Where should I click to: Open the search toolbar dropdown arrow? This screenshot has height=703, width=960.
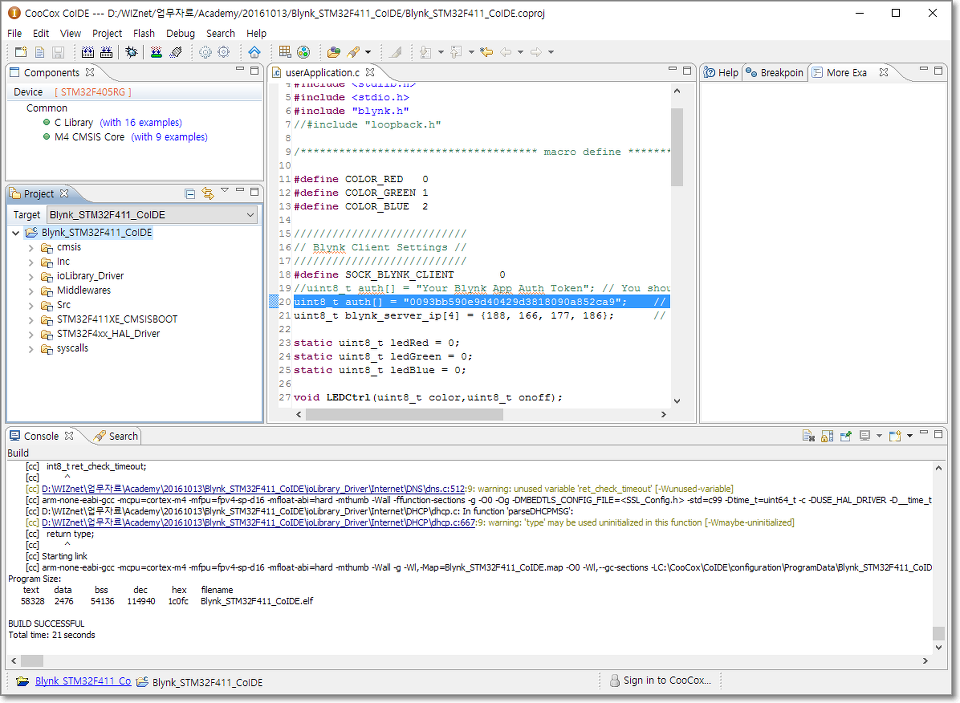tap(367, 52)
